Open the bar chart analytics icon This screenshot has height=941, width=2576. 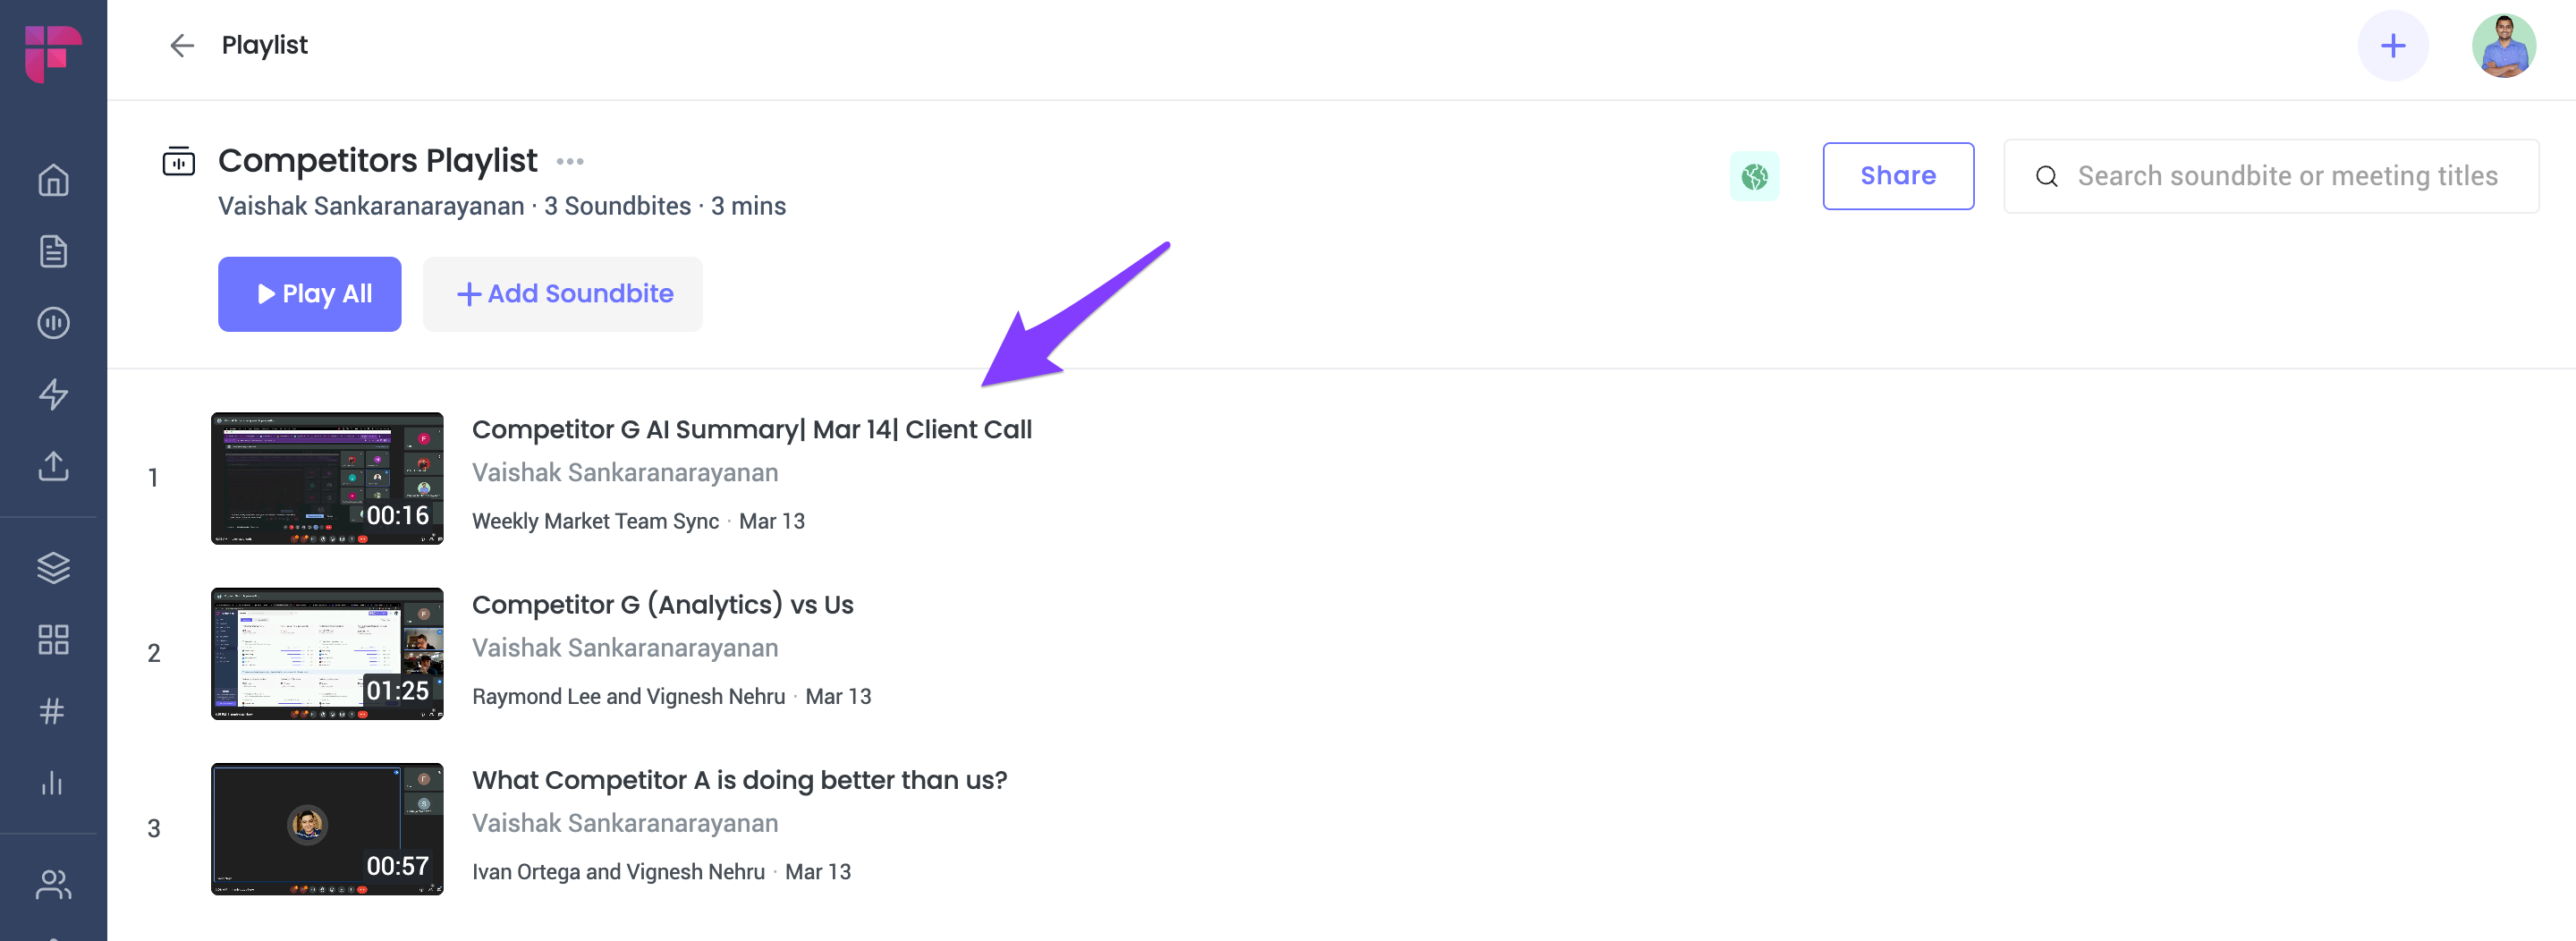pyautogui.click(x=53, y=783)
